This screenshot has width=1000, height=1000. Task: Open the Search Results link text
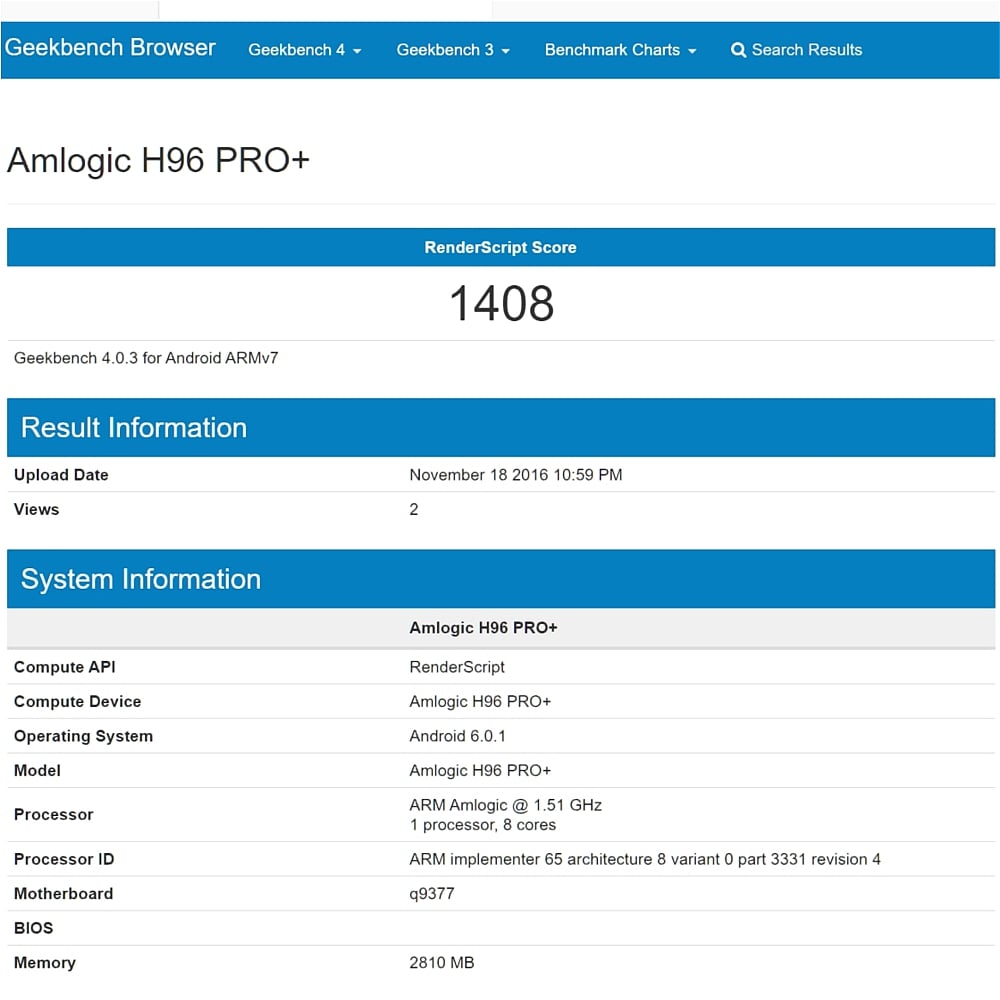point(807,50)
